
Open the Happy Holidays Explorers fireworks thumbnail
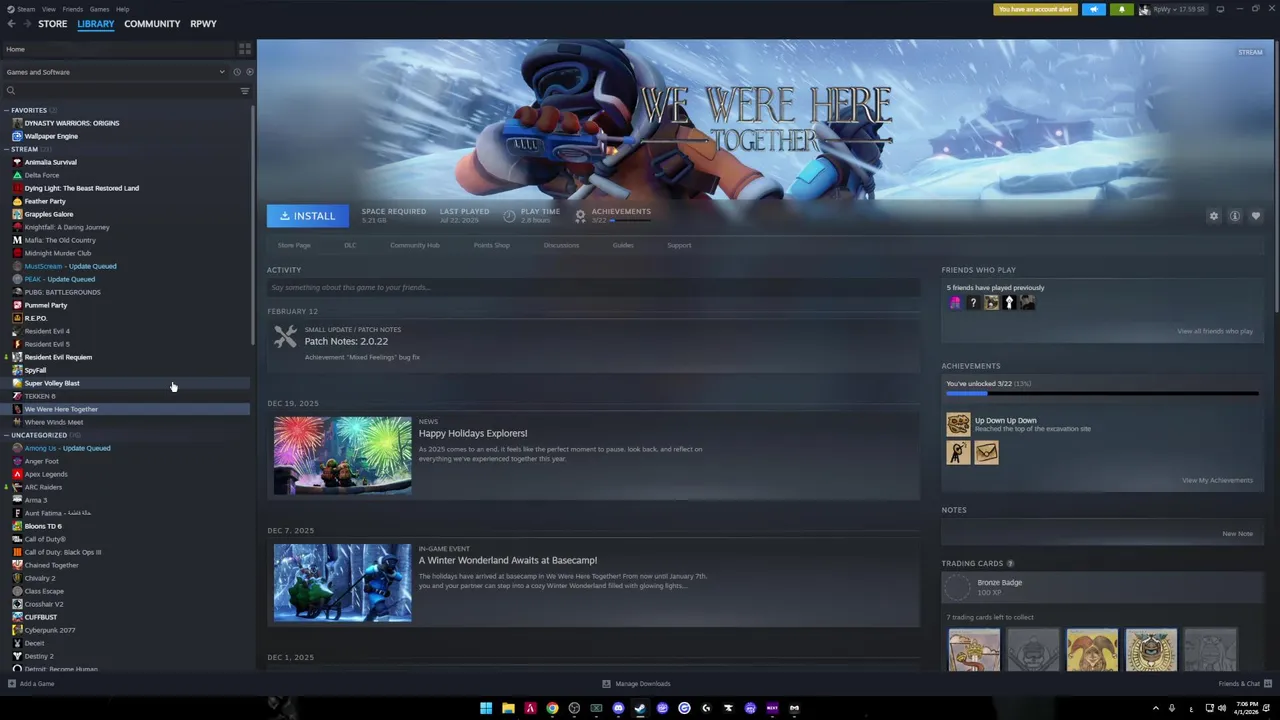[342, 455]
